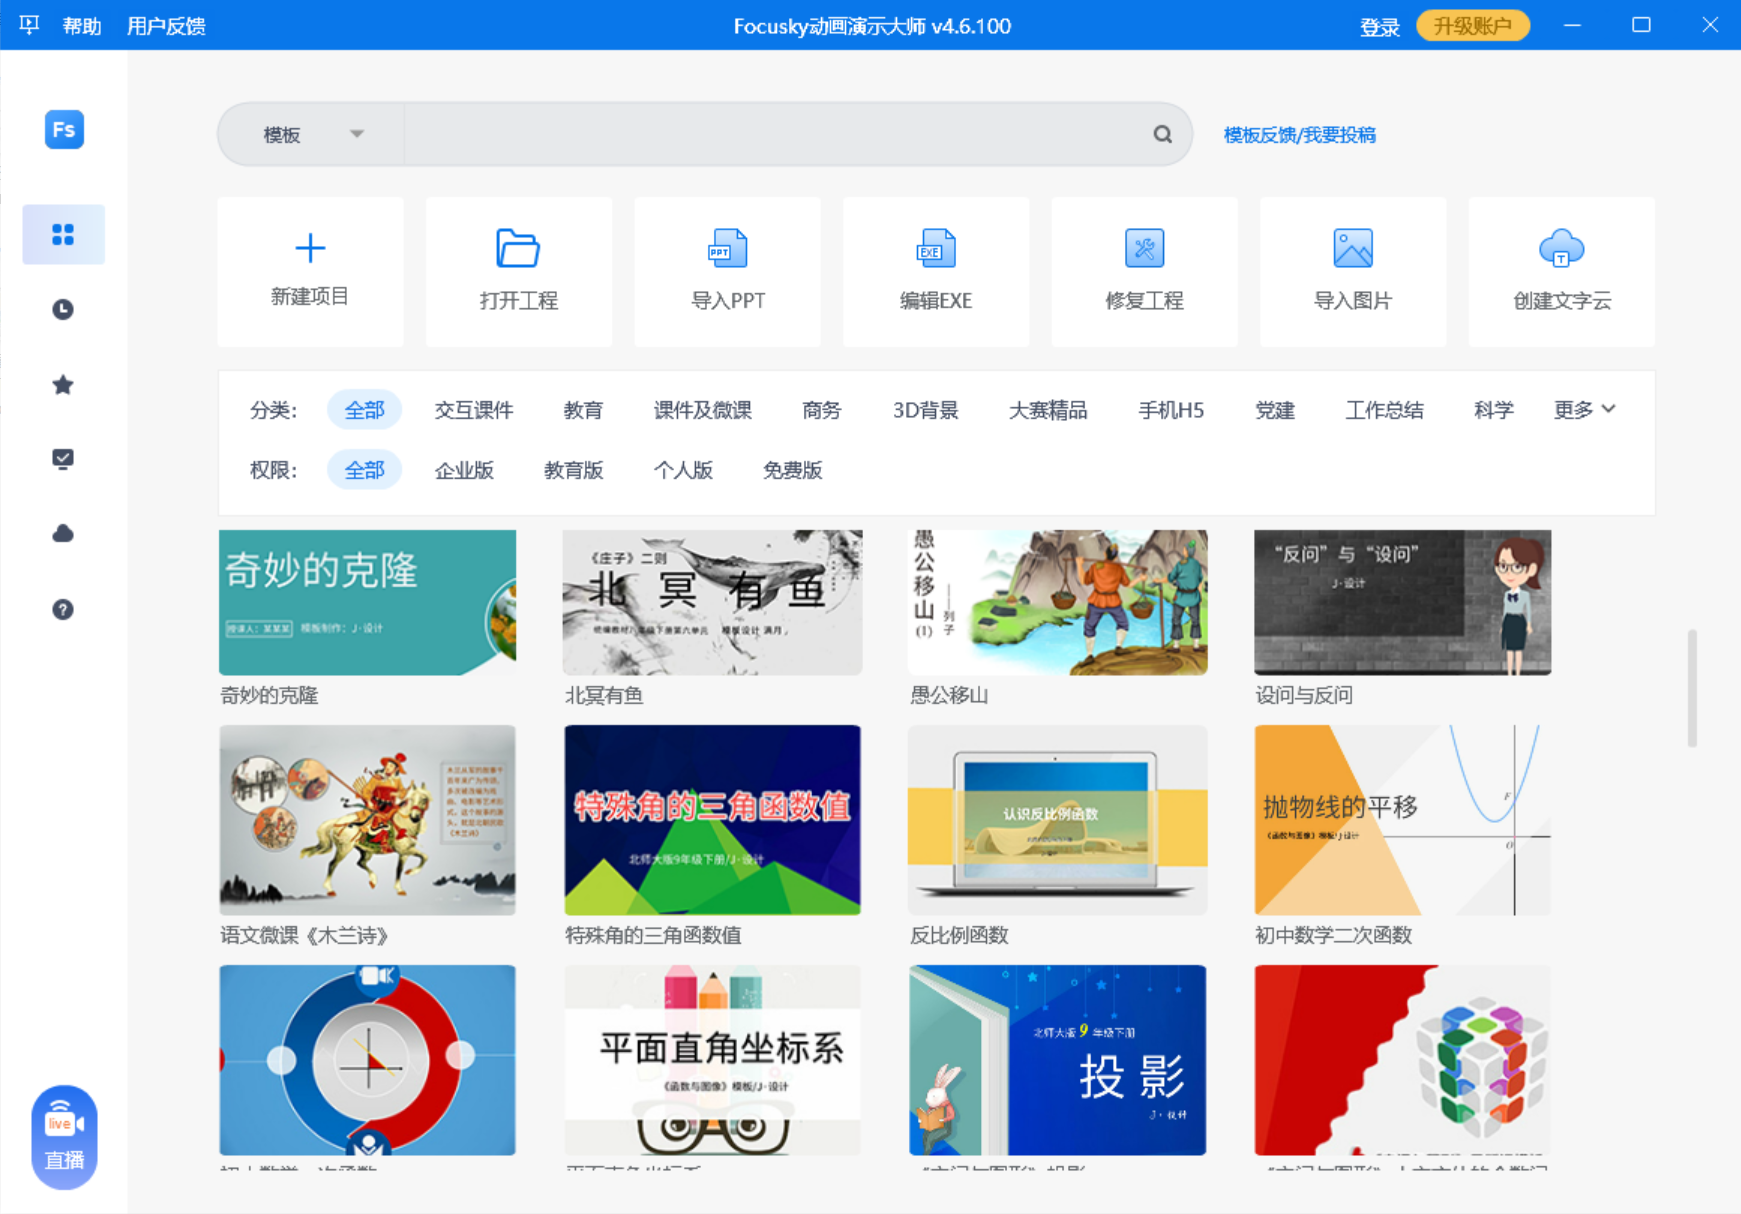Click the 初中数学二次函数 caption
The width and height of the screenshot is (1741, 1214).
pyautogui.click(x=1333, y=935)
